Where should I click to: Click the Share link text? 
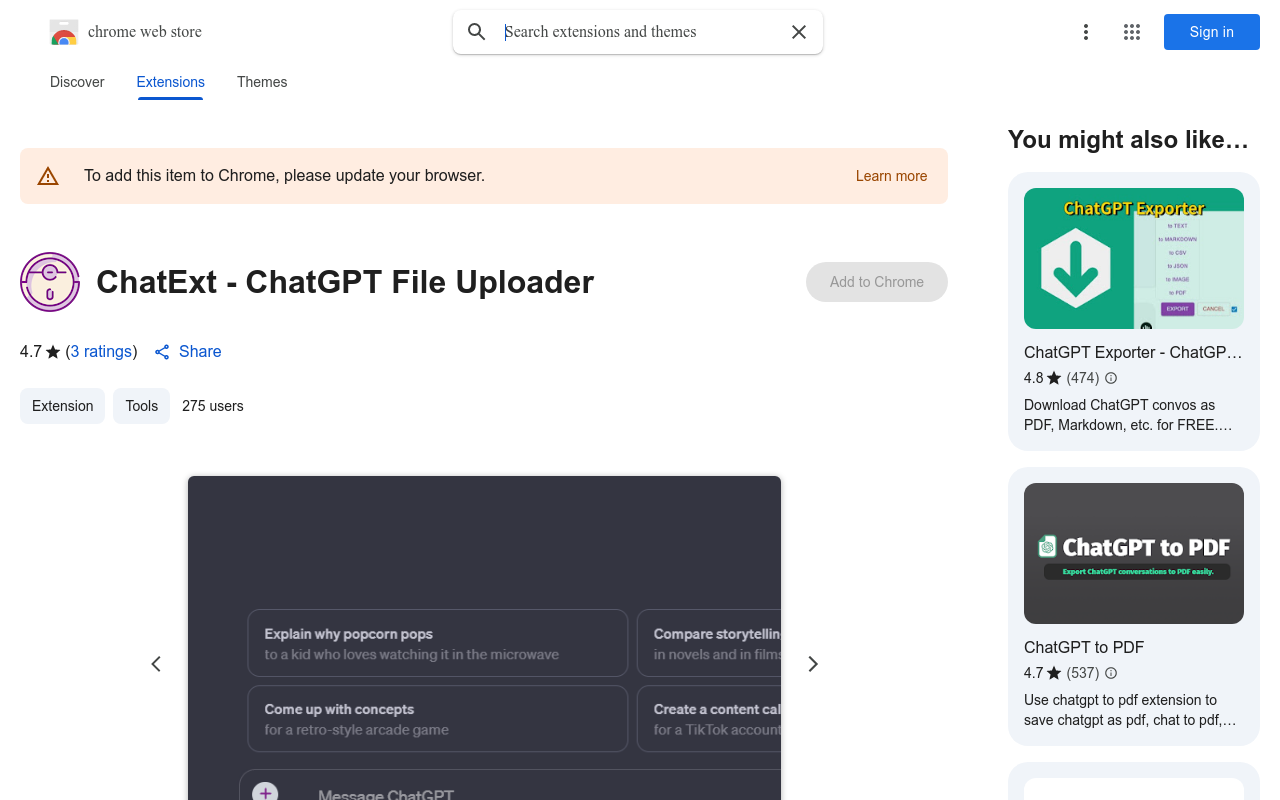200,352
